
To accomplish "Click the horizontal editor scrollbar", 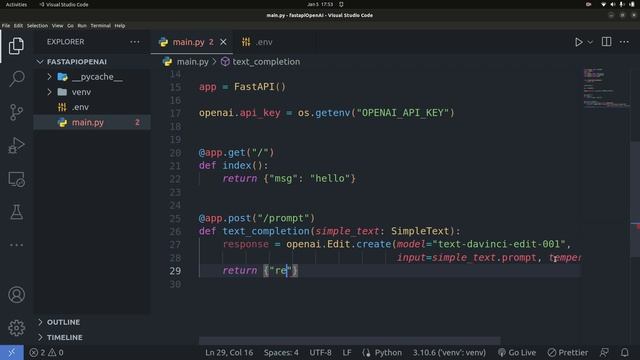I will (349, 341).
